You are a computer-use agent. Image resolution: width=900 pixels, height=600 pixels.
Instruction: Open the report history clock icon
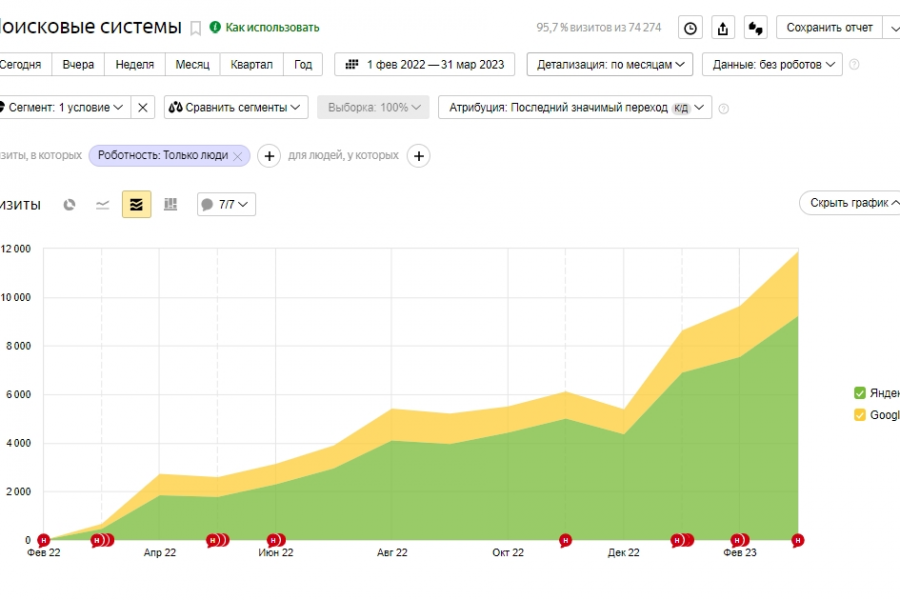click(690, 28)
